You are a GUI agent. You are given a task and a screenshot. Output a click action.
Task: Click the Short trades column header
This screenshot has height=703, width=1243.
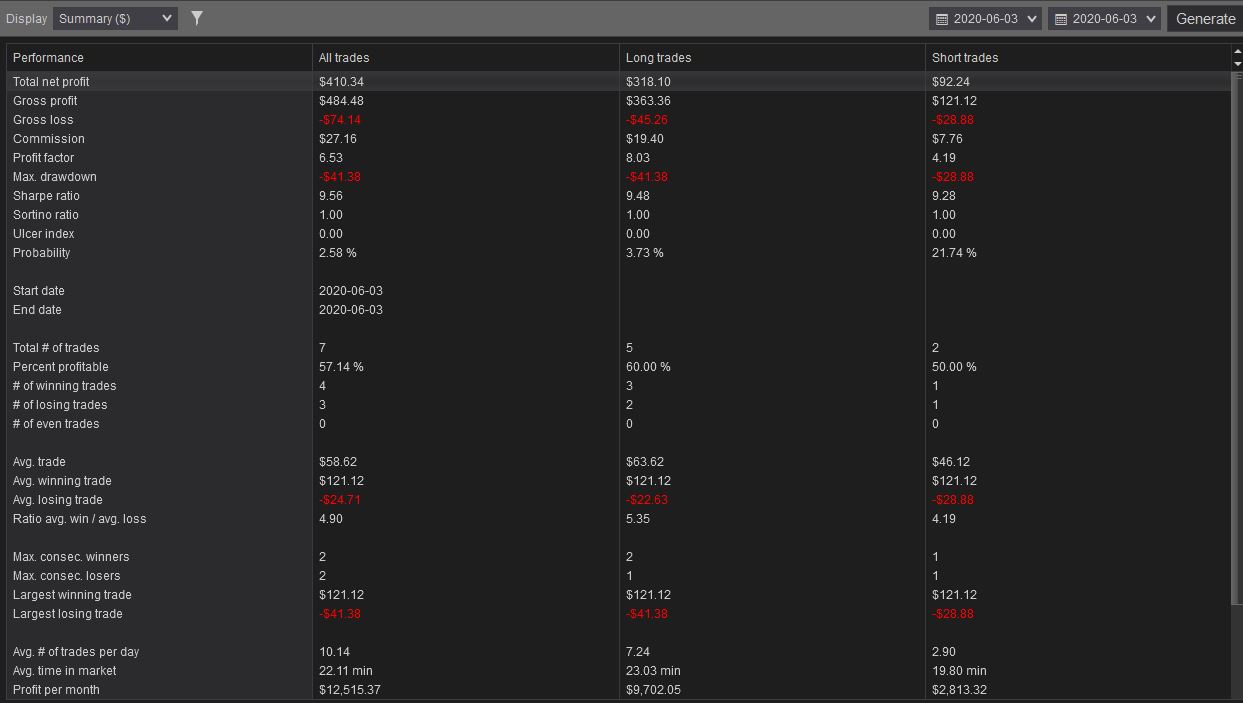[1078, 58]
